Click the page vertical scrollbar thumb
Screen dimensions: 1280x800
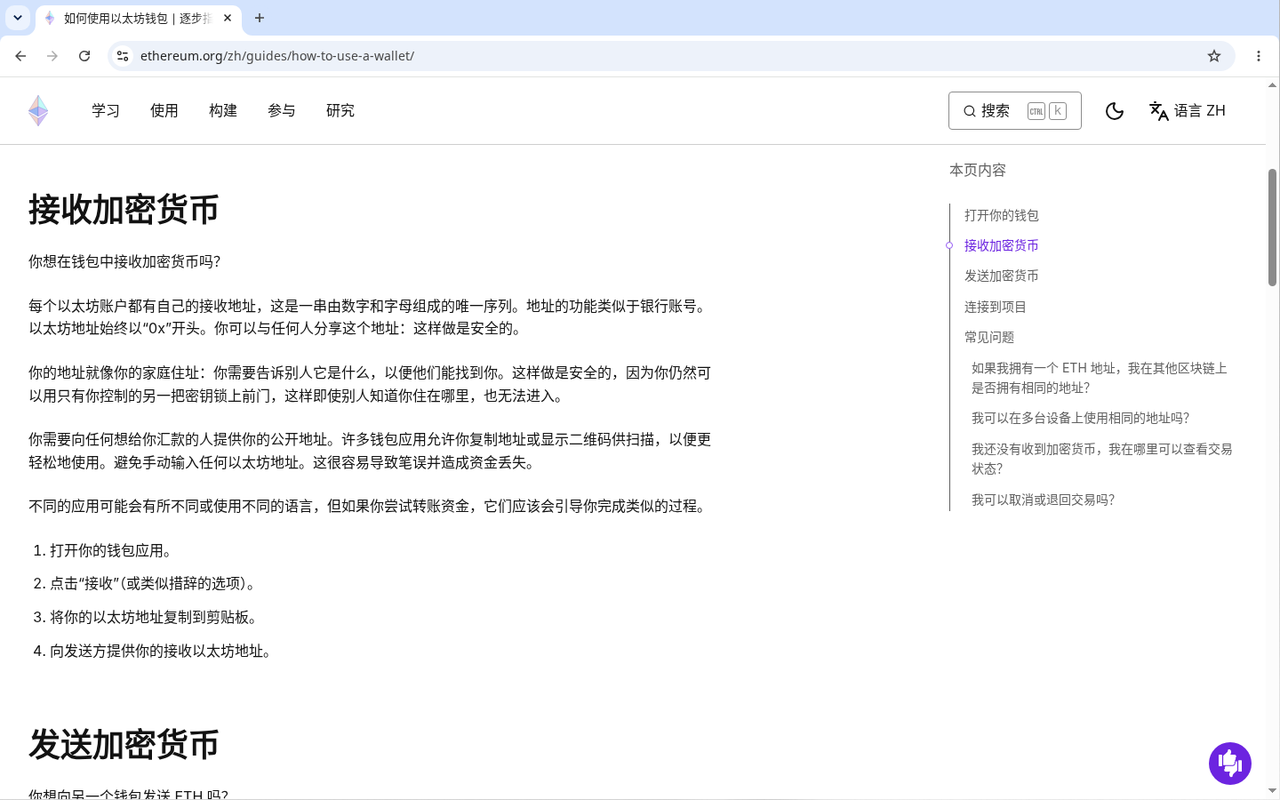pos(1272,227)
